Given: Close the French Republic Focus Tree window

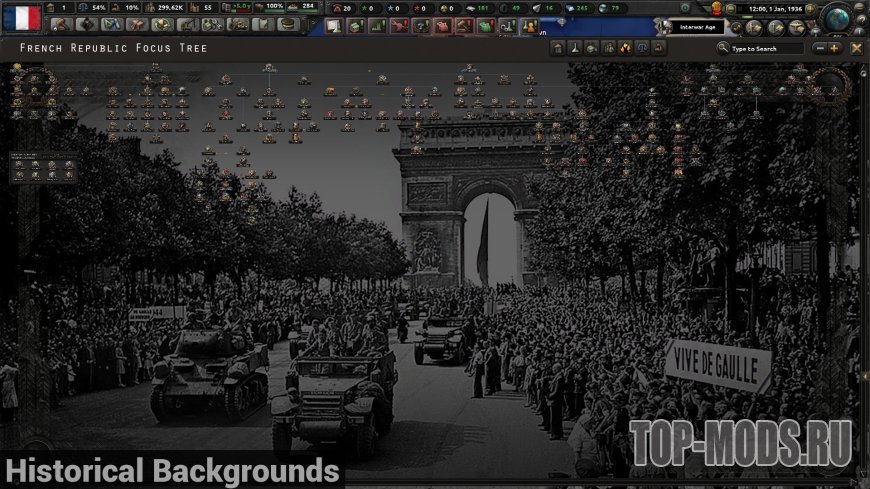Looking at the screenshot, I should [x=856, y=48].
